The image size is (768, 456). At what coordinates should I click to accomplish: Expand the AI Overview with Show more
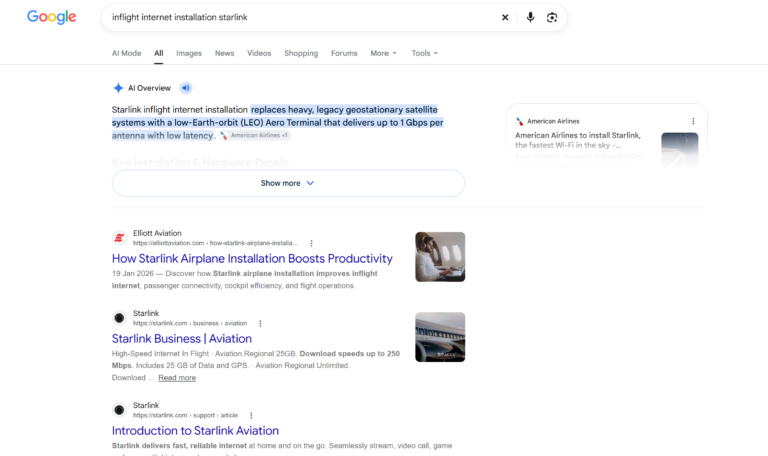(x=288, y=183)
